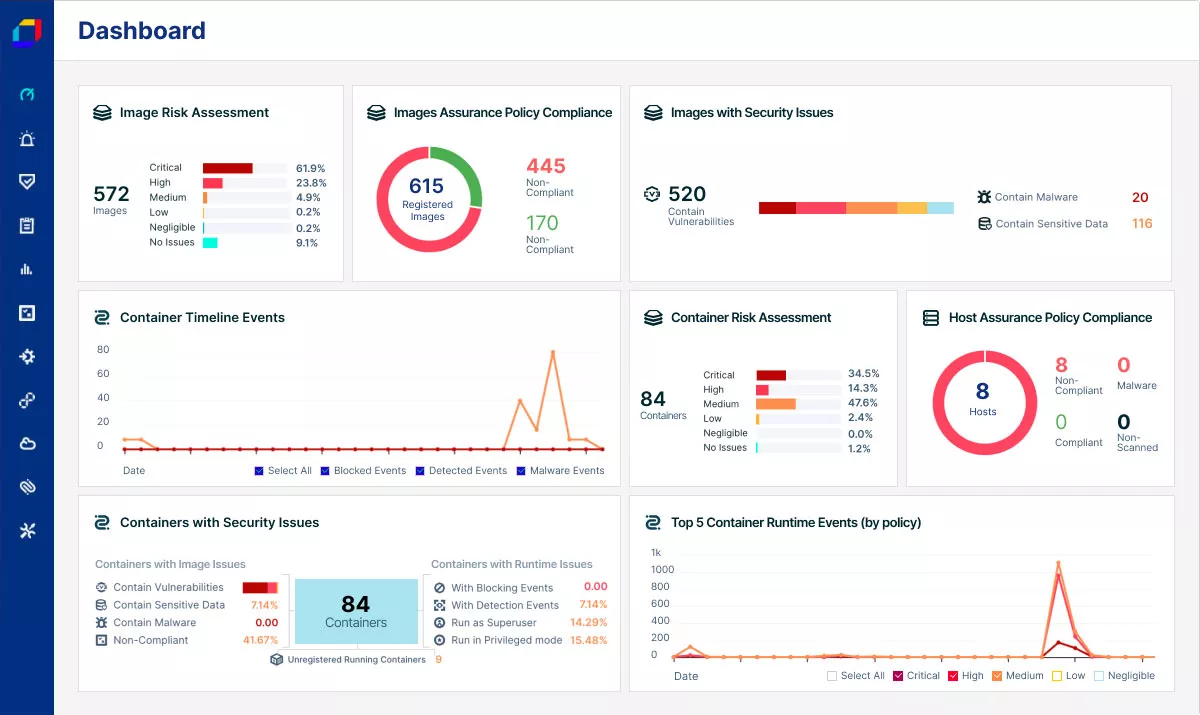1200x715 pixels.
Task: Open the gear cog icon in sidebar
Action: pyautogui.click(x=27, y=357)
